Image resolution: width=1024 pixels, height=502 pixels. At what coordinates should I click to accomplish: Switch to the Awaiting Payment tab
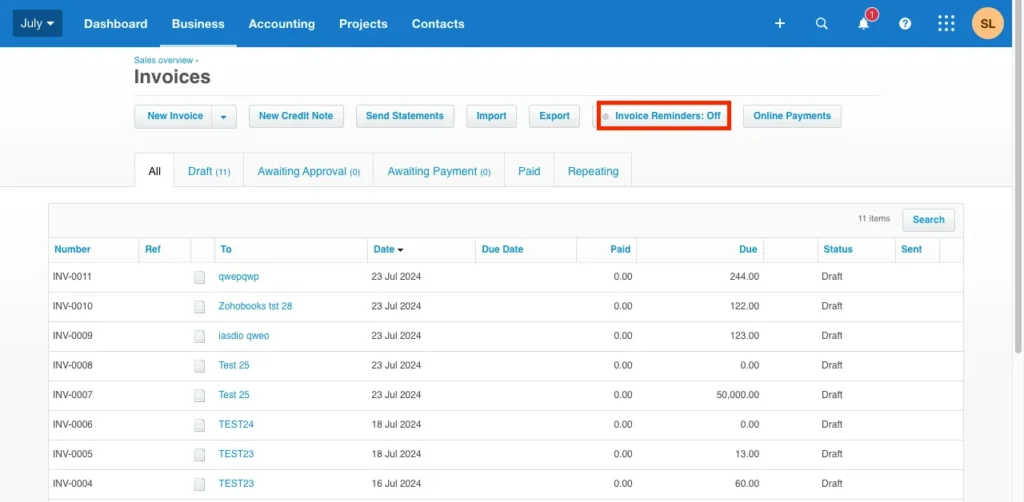[x=439, y=171]
